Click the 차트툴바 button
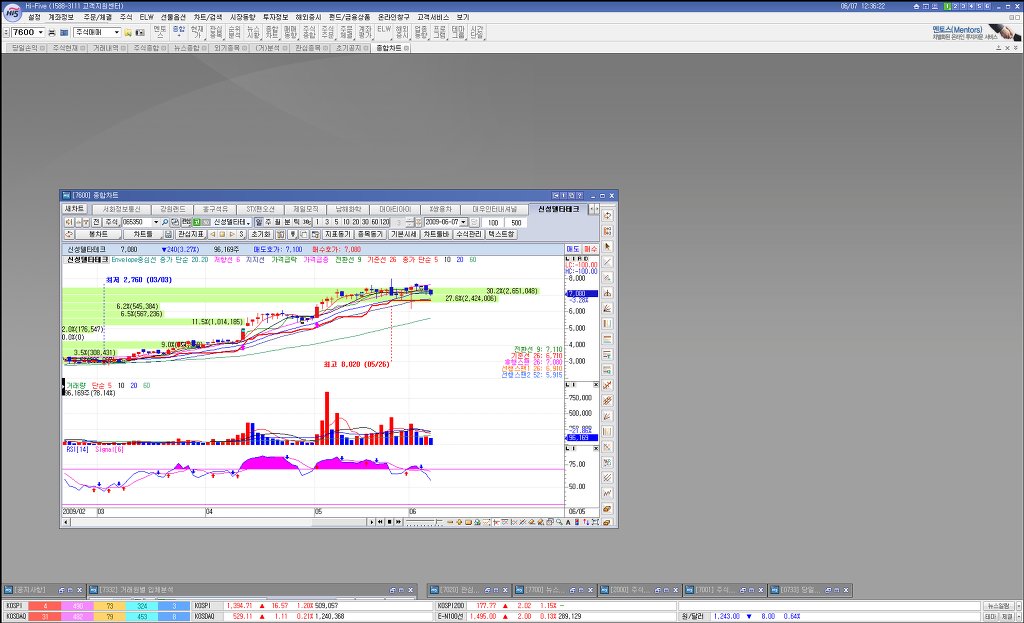Image resolution: width=1024 pixels, height=623 pixels. click(x=436, y=234)
